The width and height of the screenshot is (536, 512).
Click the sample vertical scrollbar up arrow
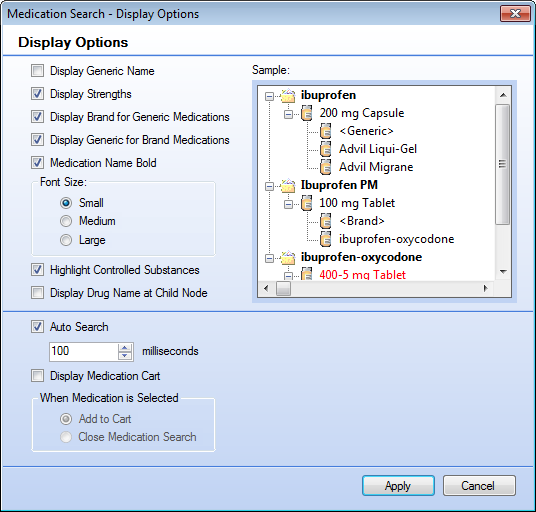(503, 95)
